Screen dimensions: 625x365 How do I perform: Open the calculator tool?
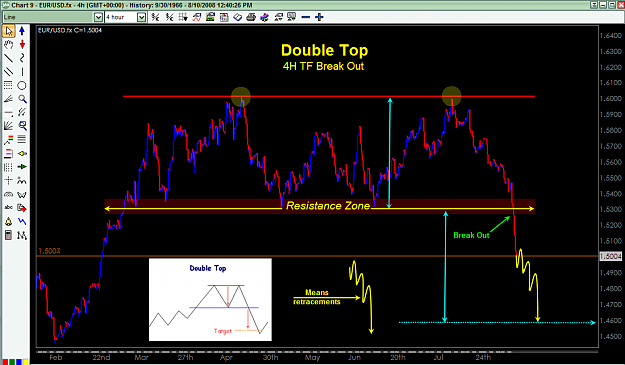(x=9, y=235)
